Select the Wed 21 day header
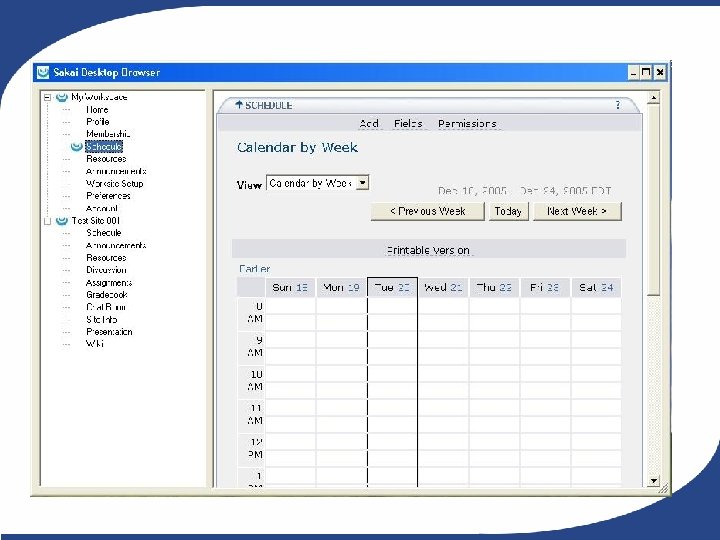Screen dimensions: 720x540 click(x=443, y=287)
